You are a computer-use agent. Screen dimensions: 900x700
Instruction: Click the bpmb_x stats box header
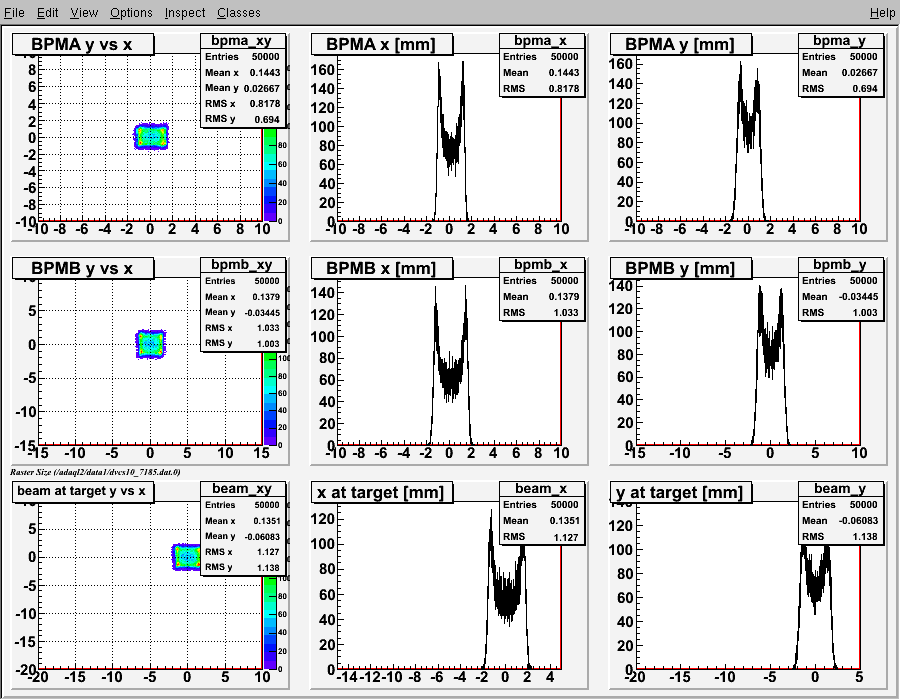pyautogui.click(x=541, y=265)
